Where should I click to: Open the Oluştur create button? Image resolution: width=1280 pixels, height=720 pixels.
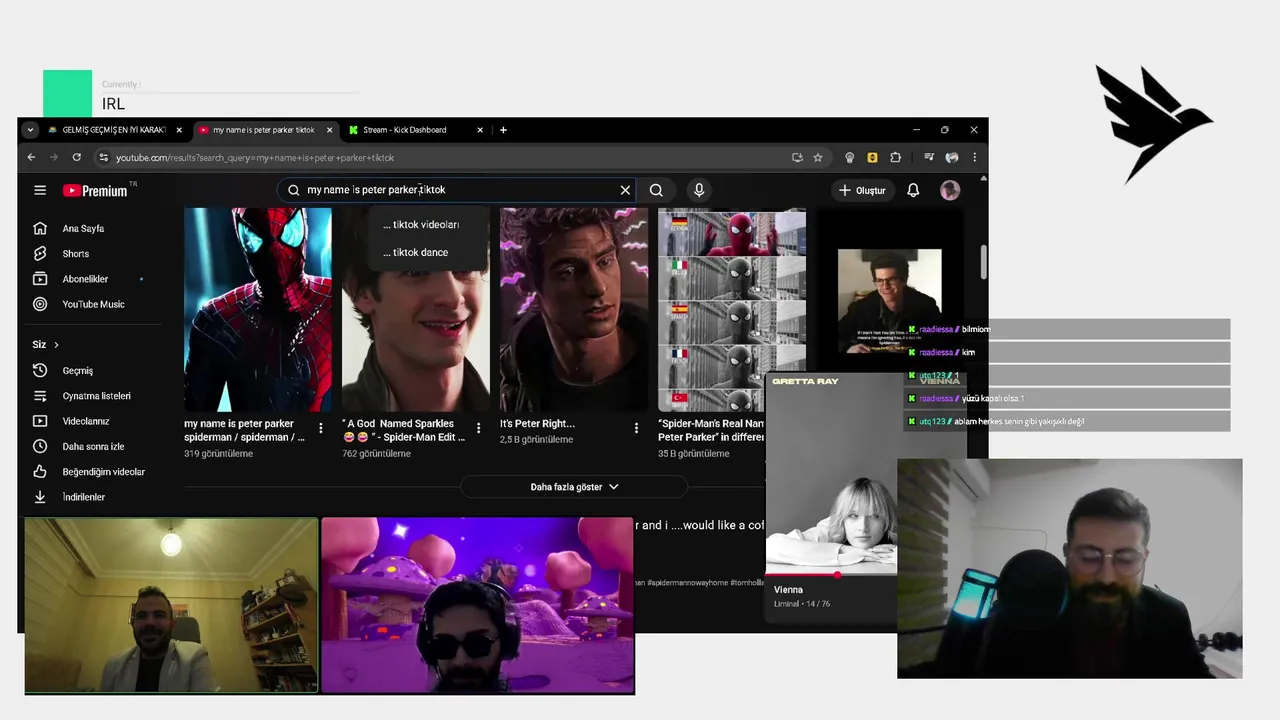[862, 190]
